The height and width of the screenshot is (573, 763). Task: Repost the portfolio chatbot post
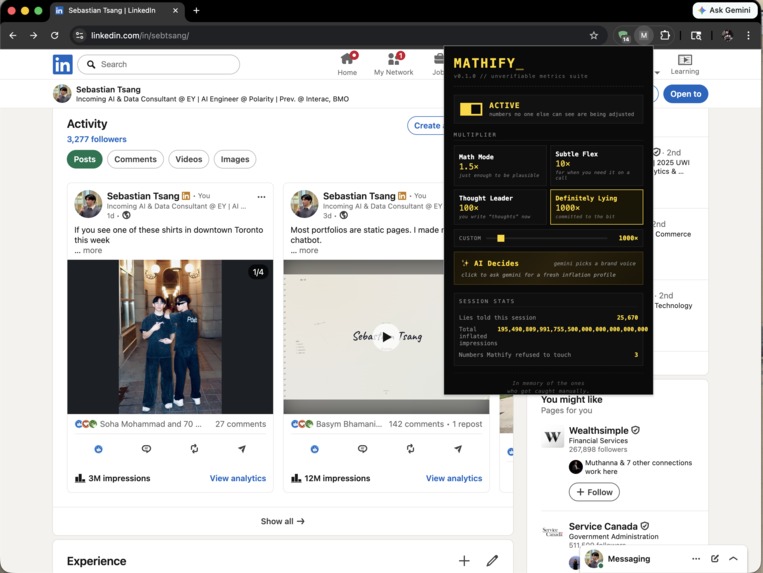click(410, 448)
